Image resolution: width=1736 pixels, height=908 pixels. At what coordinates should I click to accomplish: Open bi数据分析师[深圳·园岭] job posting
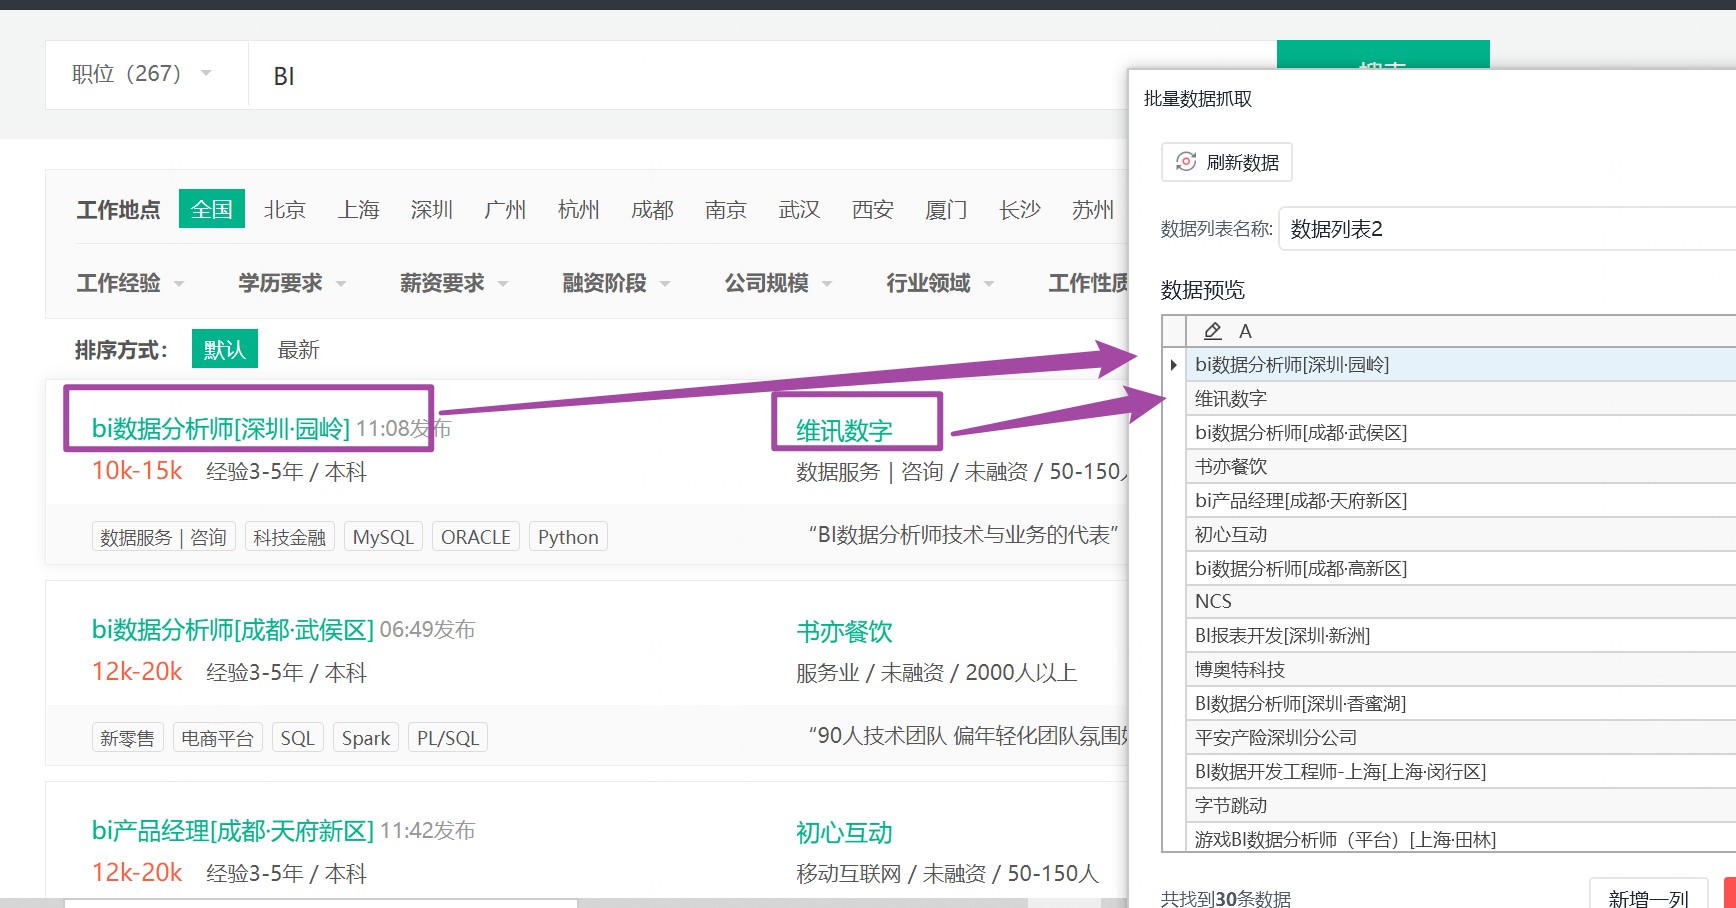click(x=221, y=428)
